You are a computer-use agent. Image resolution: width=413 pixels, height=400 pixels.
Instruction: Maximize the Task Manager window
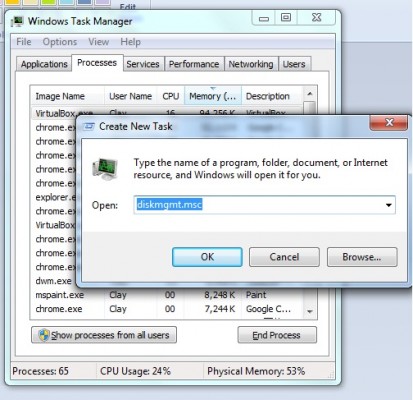pyautogui.click(x=286, y=17)
